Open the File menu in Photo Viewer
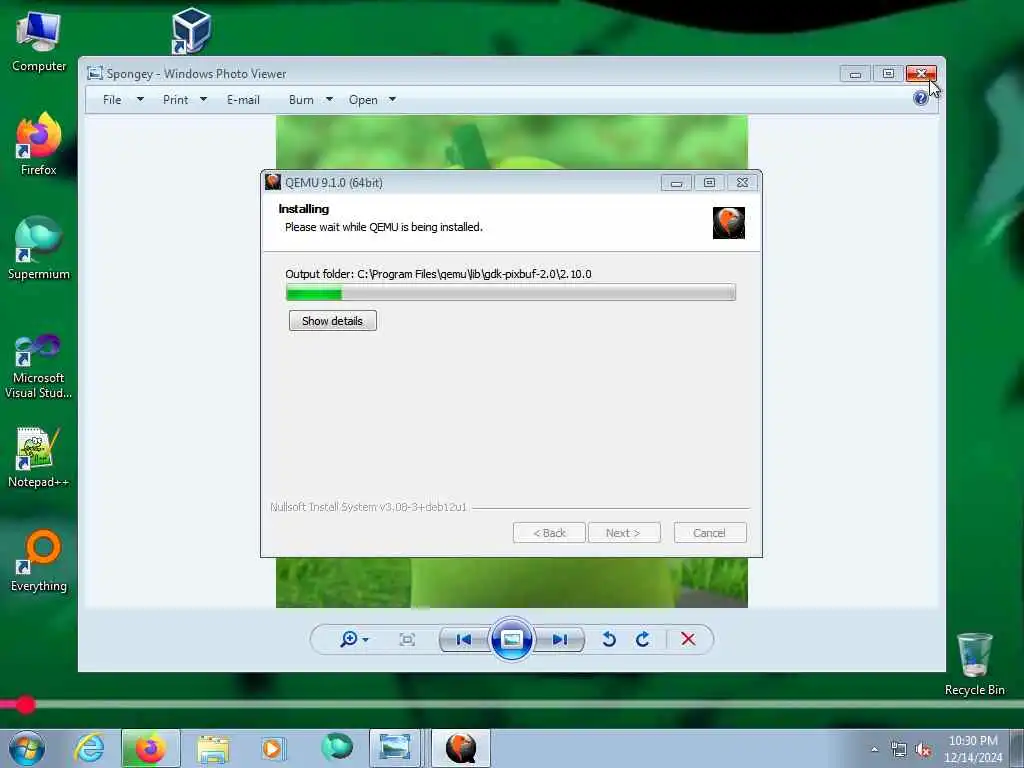The image size is (1024, 768). coord(112,100)
